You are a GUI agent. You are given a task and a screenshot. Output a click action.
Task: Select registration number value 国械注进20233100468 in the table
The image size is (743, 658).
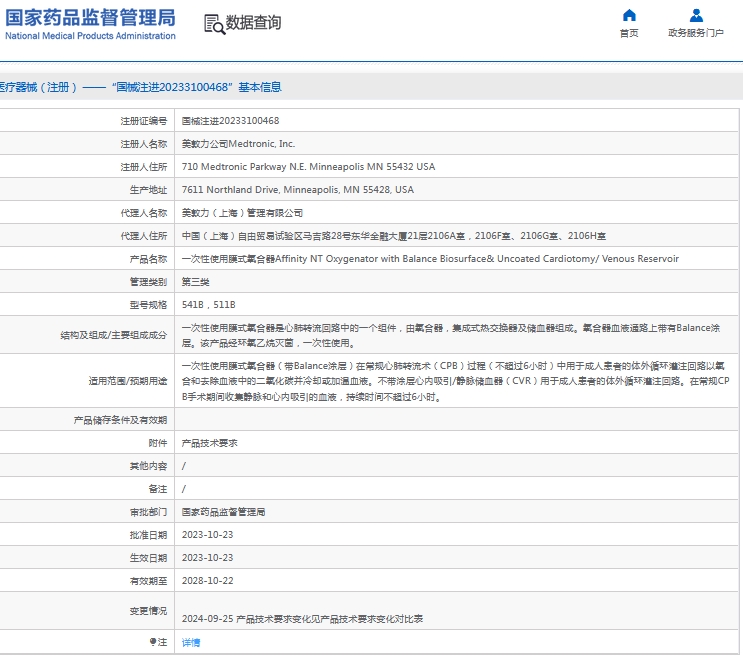point(230,121)
